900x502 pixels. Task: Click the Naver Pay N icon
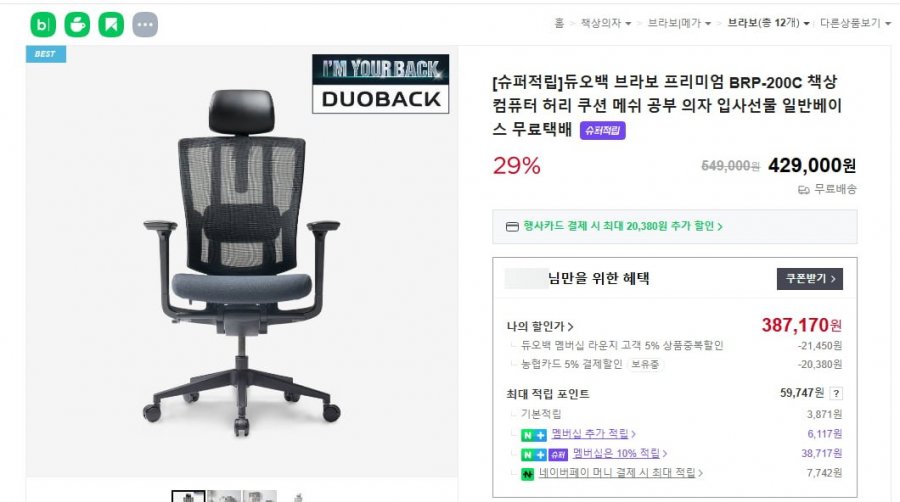[x=527, y=474]
